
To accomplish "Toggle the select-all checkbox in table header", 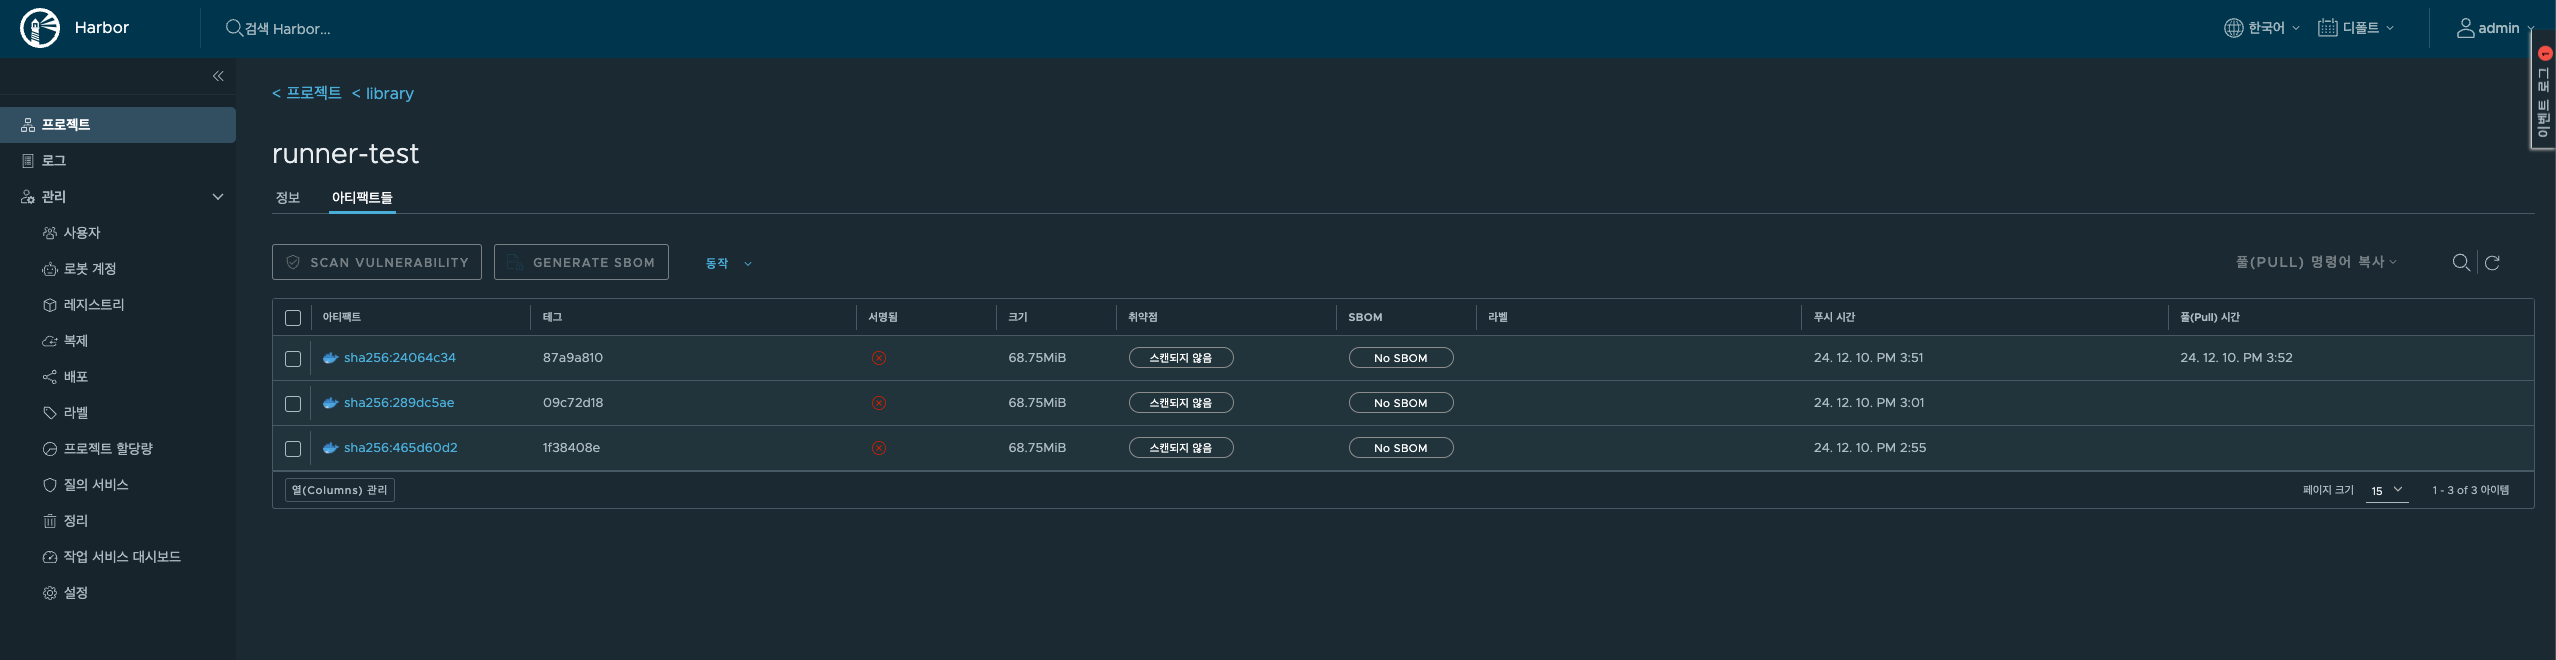I will coord(293,318).
